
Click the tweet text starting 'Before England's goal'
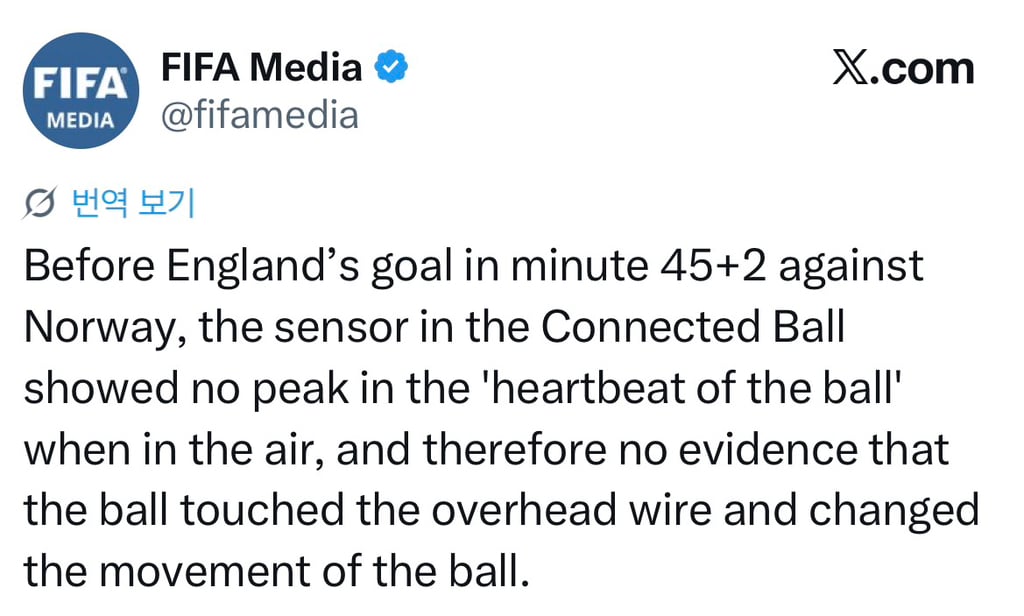(x=502, y=418)
